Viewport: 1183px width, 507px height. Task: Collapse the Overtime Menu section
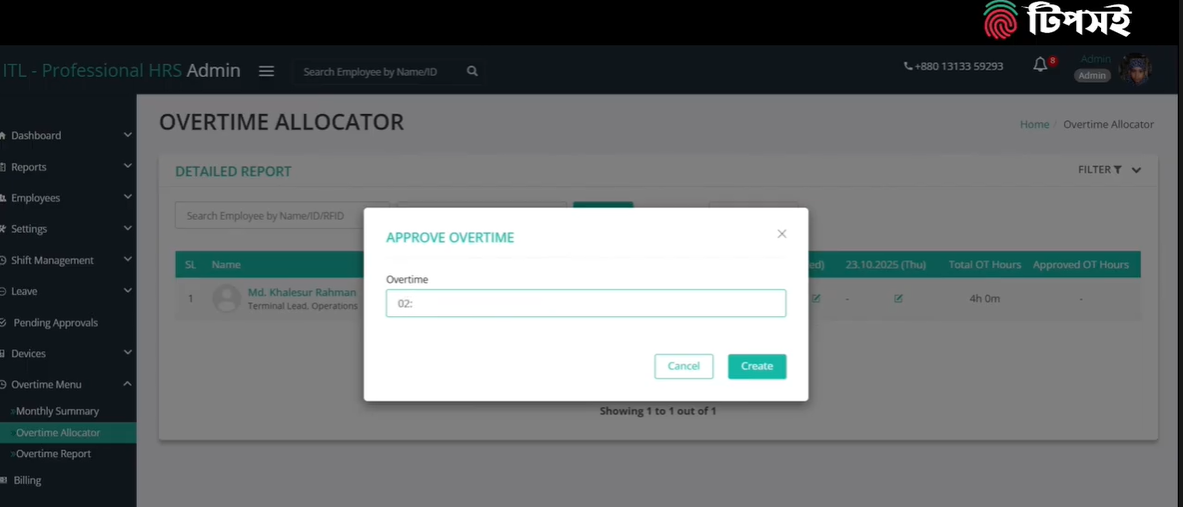pyautogui.click(x=66, y=384)
